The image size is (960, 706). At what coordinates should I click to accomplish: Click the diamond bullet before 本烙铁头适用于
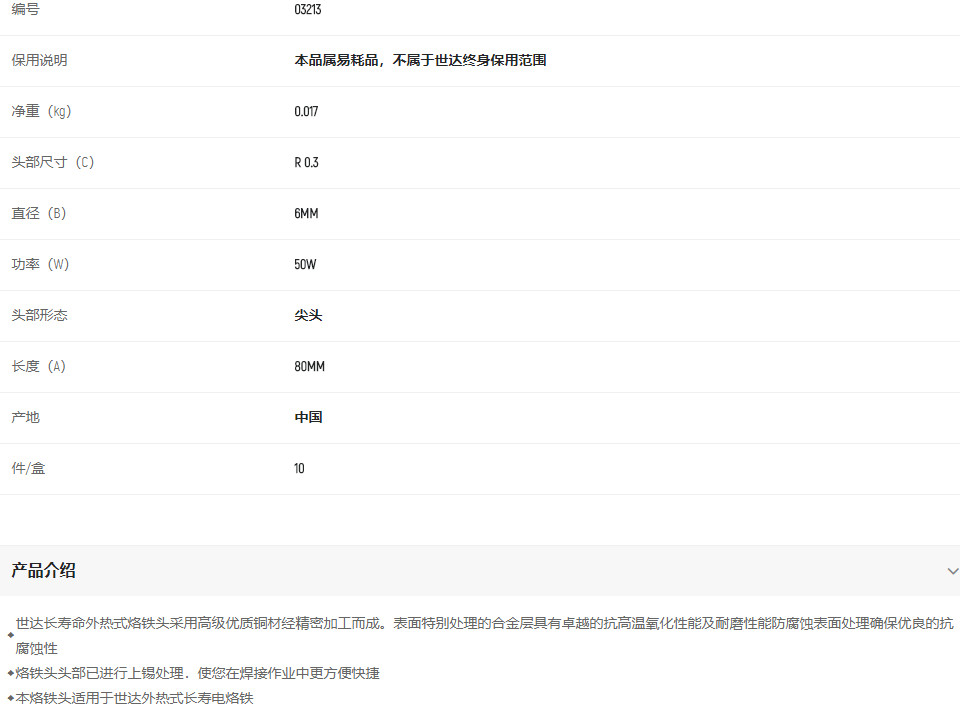click(10, 698)
